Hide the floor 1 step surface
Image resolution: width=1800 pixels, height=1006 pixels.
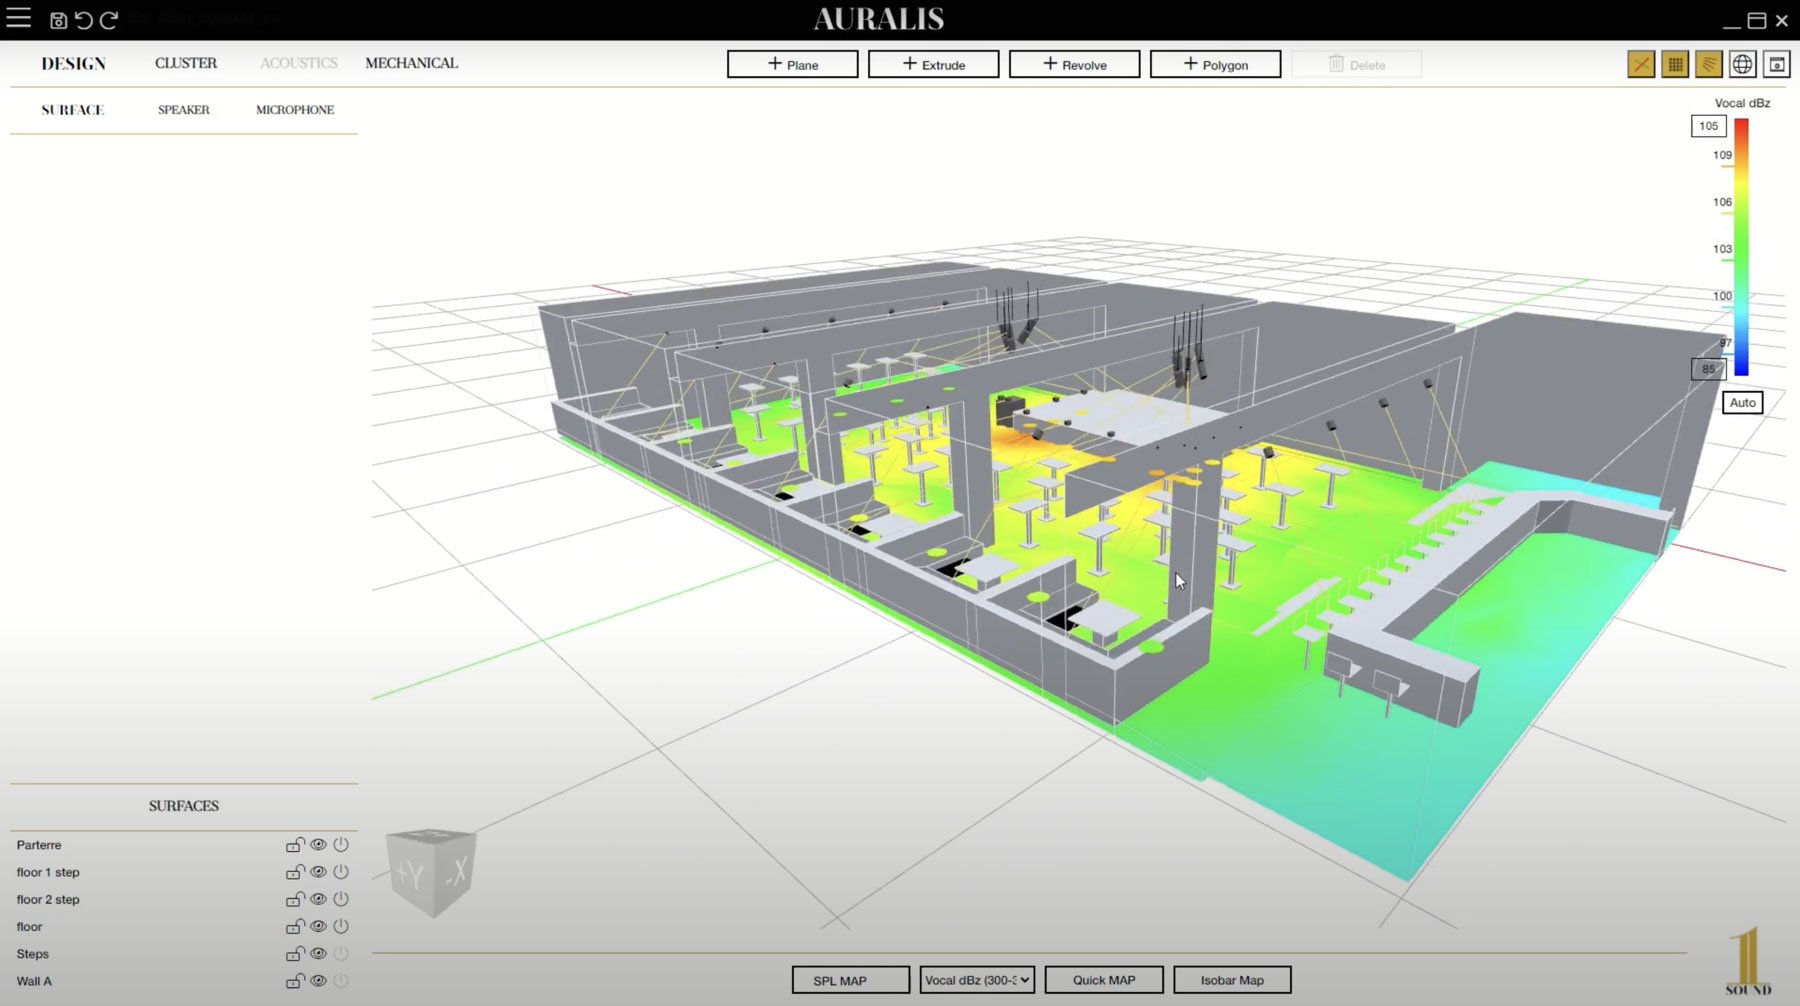pos(318,872)
